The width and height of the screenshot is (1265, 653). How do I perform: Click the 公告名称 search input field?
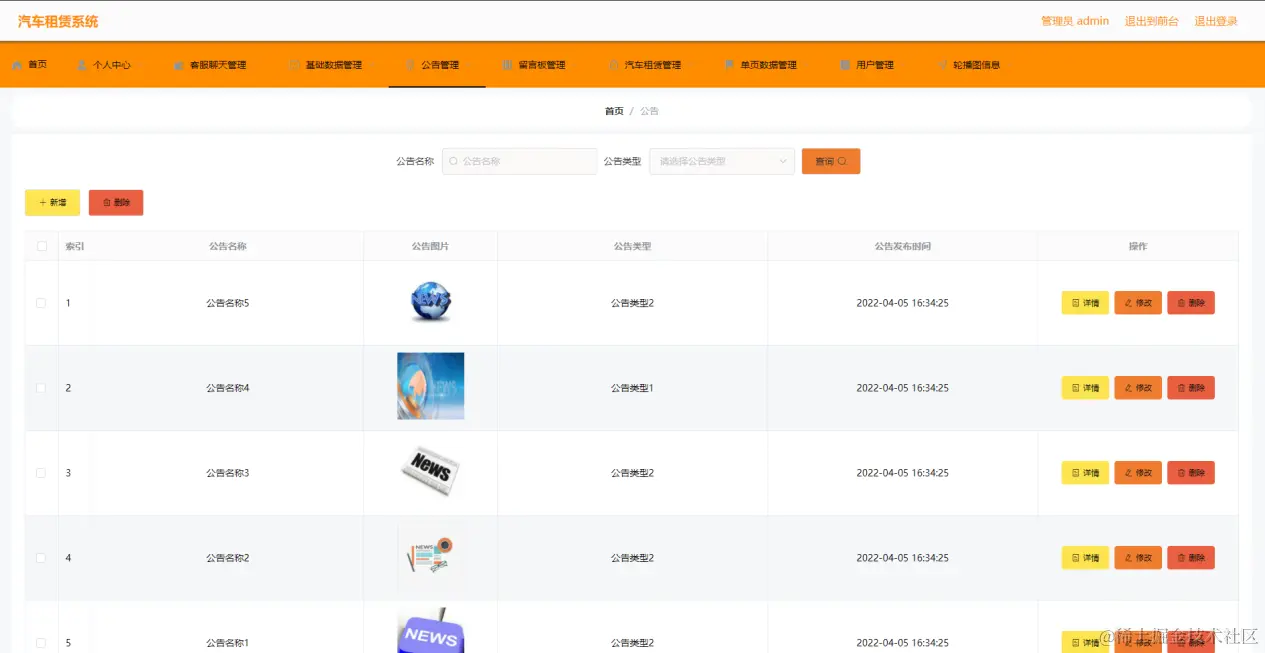tap(519, 161)
